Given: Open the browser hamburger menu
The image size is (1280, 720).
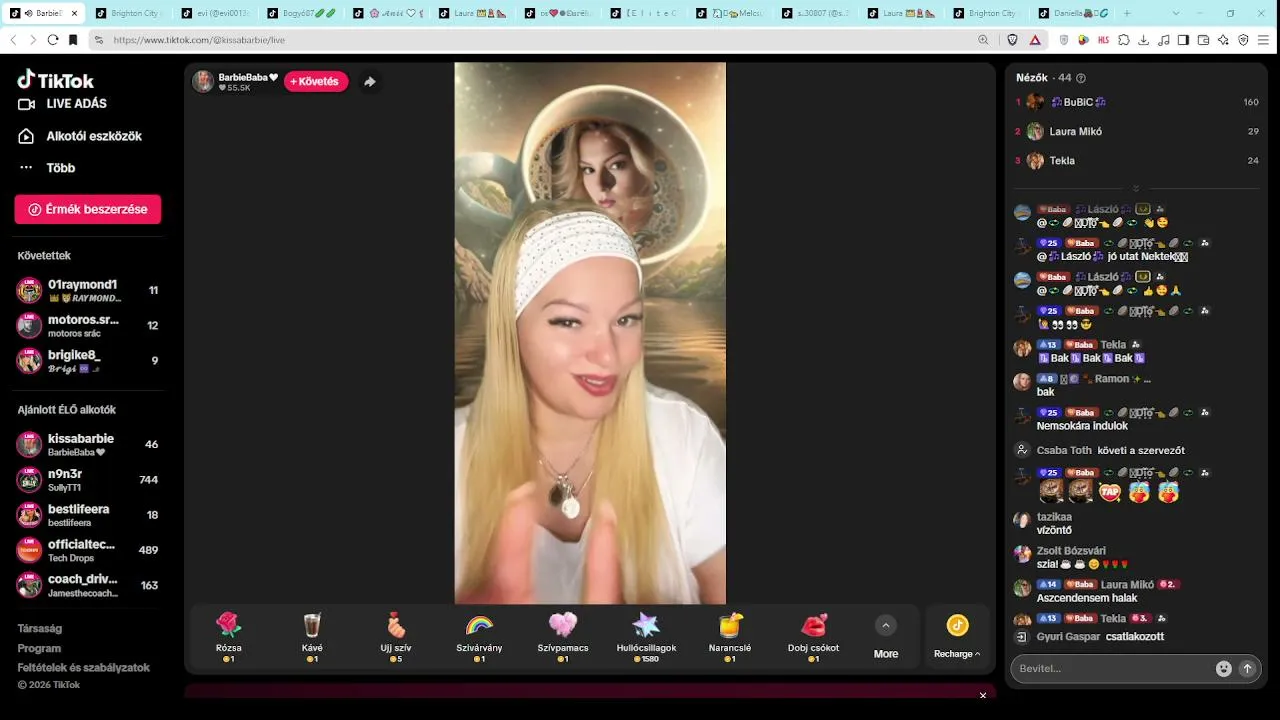Looking at the screenshot, I should pos(1264,40).
